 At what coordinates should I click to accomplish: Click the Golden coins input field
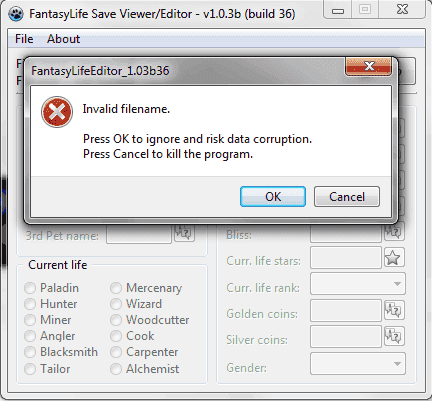point(346,310)
